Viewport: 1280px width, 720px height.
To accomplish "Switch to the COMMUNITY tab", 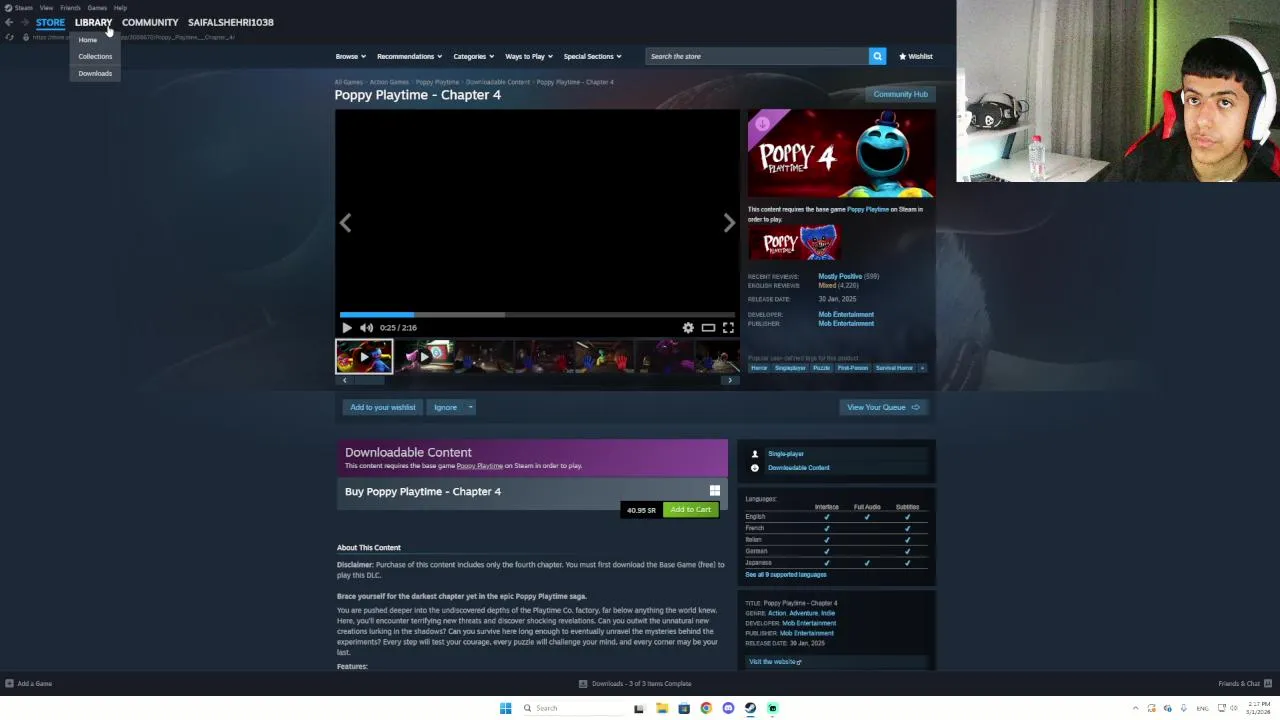I will pos(150,22).
